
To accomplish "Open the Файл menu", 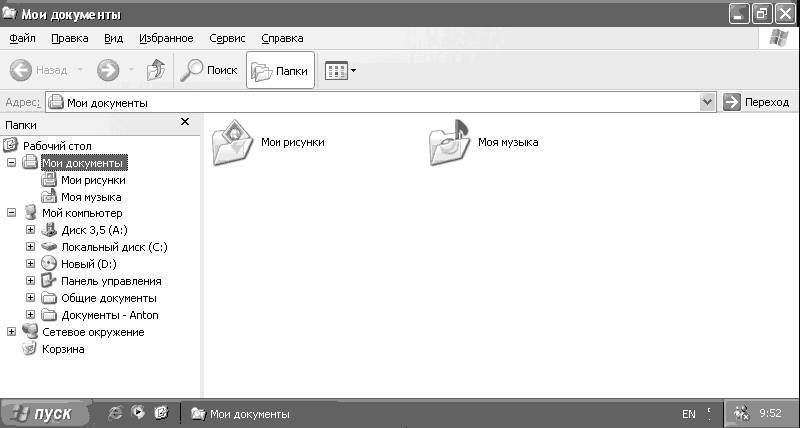I will tap(22, 38).
